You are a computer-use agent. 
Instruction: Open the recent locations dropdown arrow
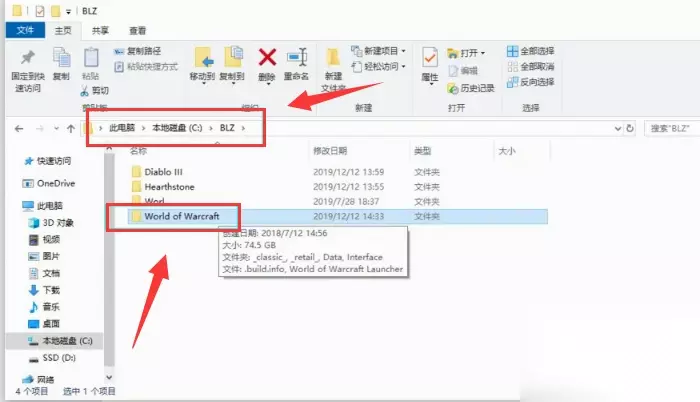(56, 129)
